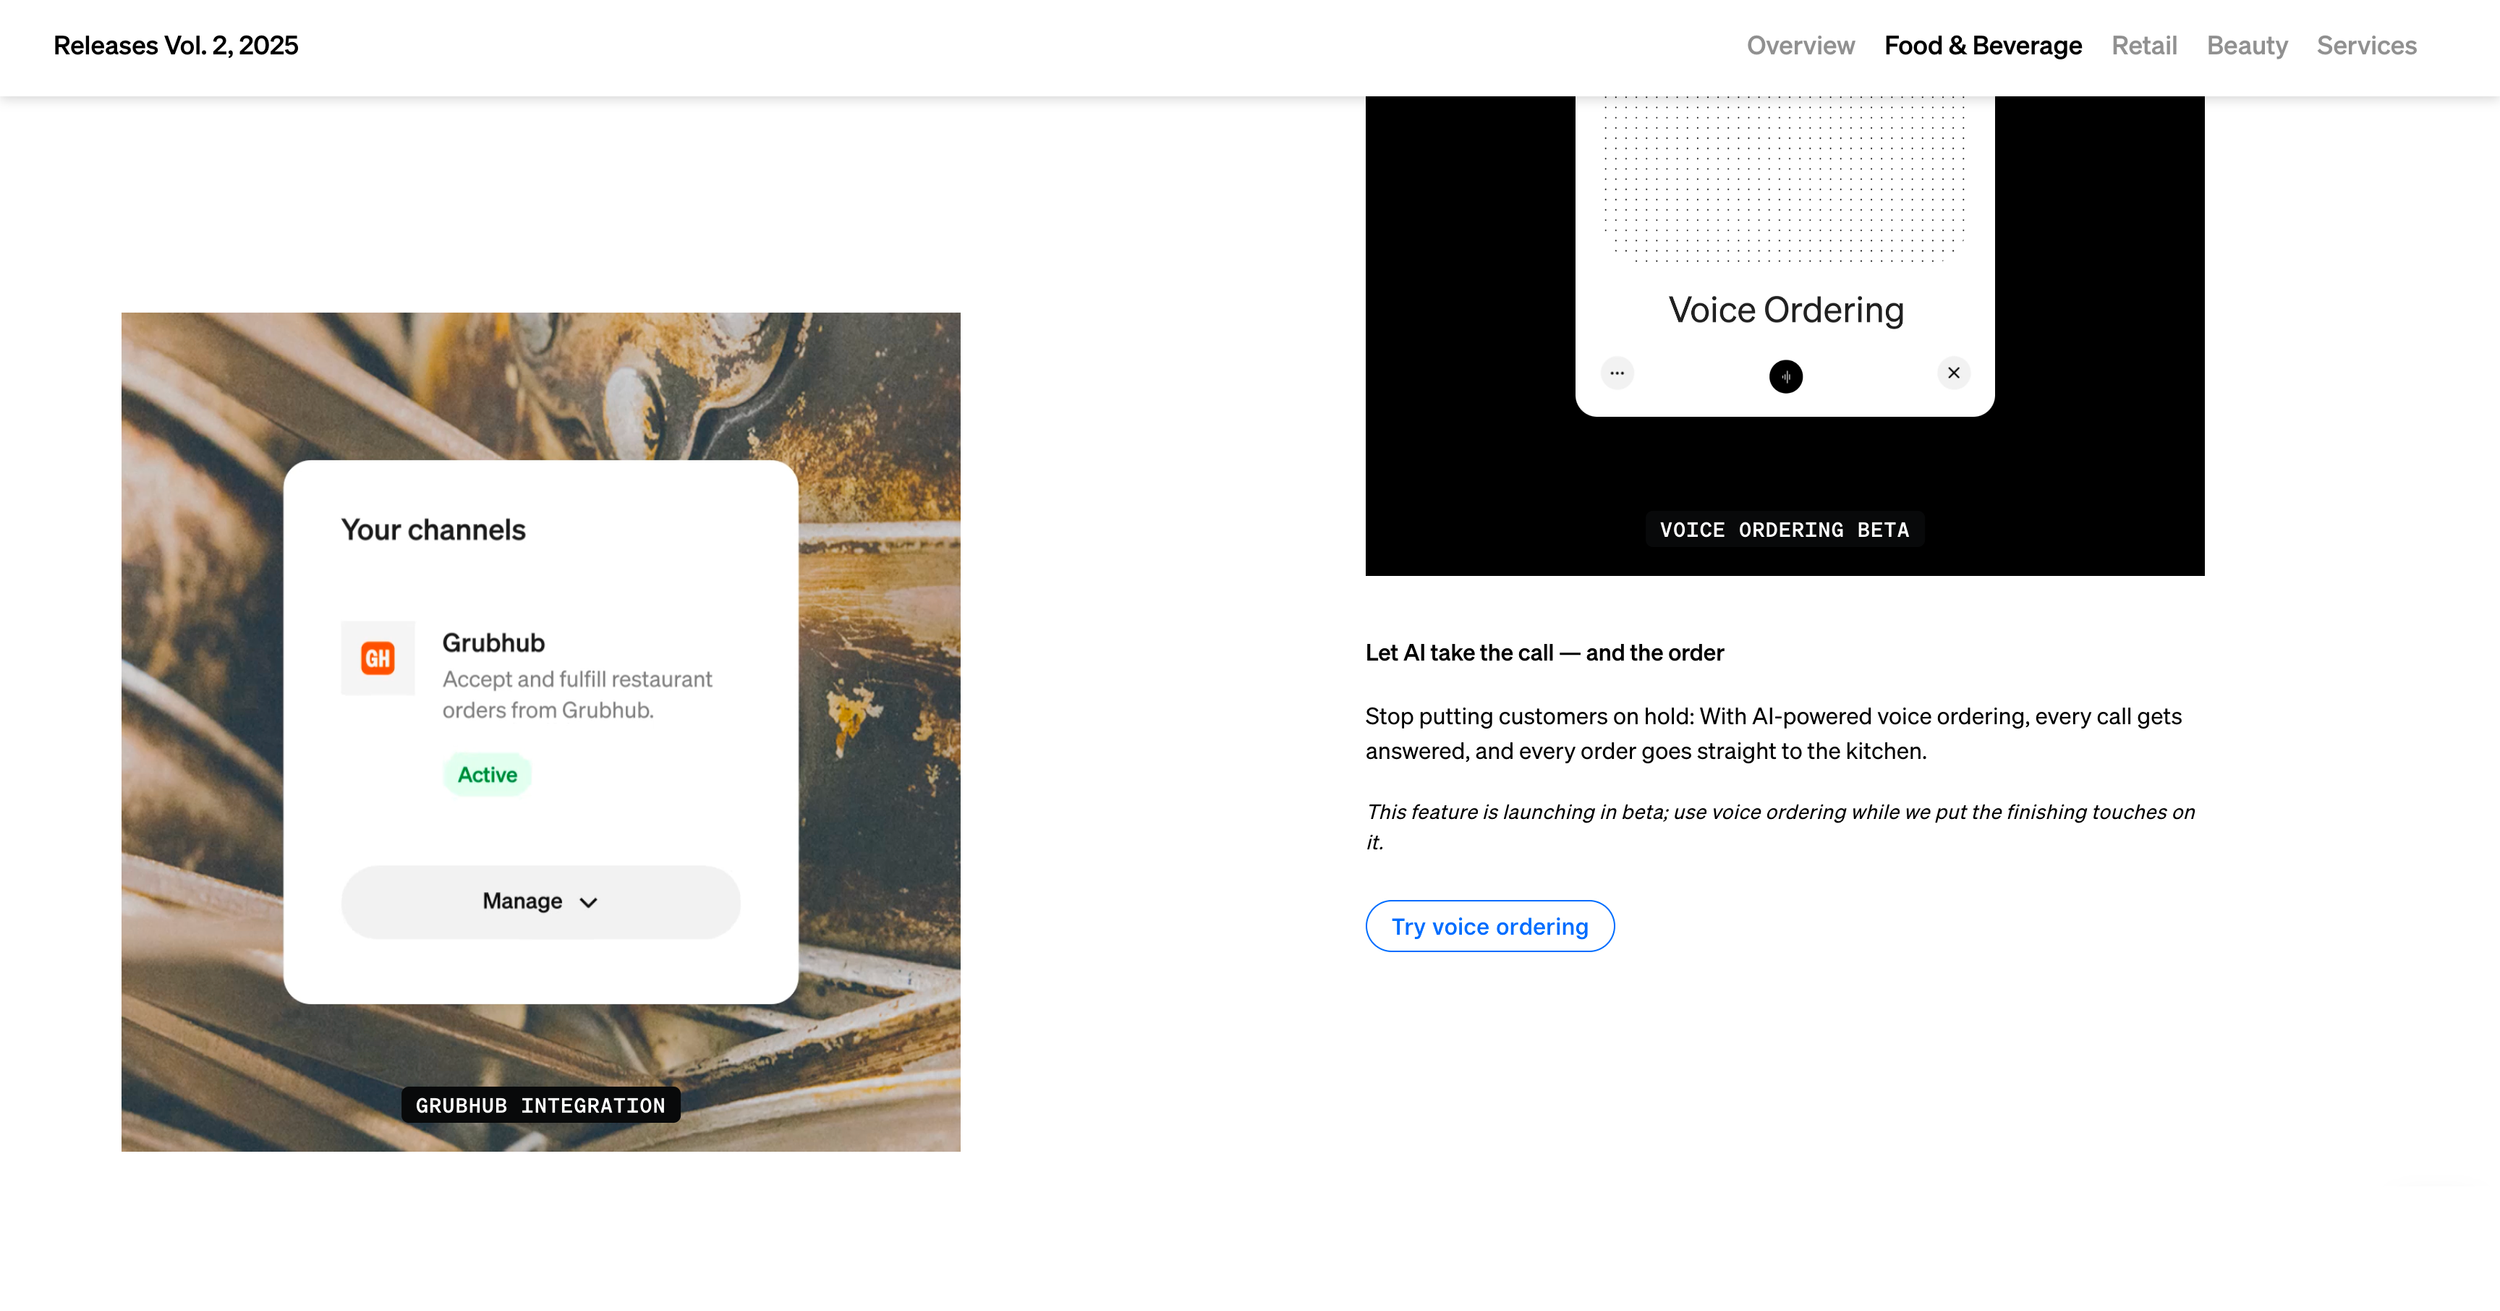Click the Grubhub channel name heading
This screenshot has height=1311, width=2500.
point(493,642)
